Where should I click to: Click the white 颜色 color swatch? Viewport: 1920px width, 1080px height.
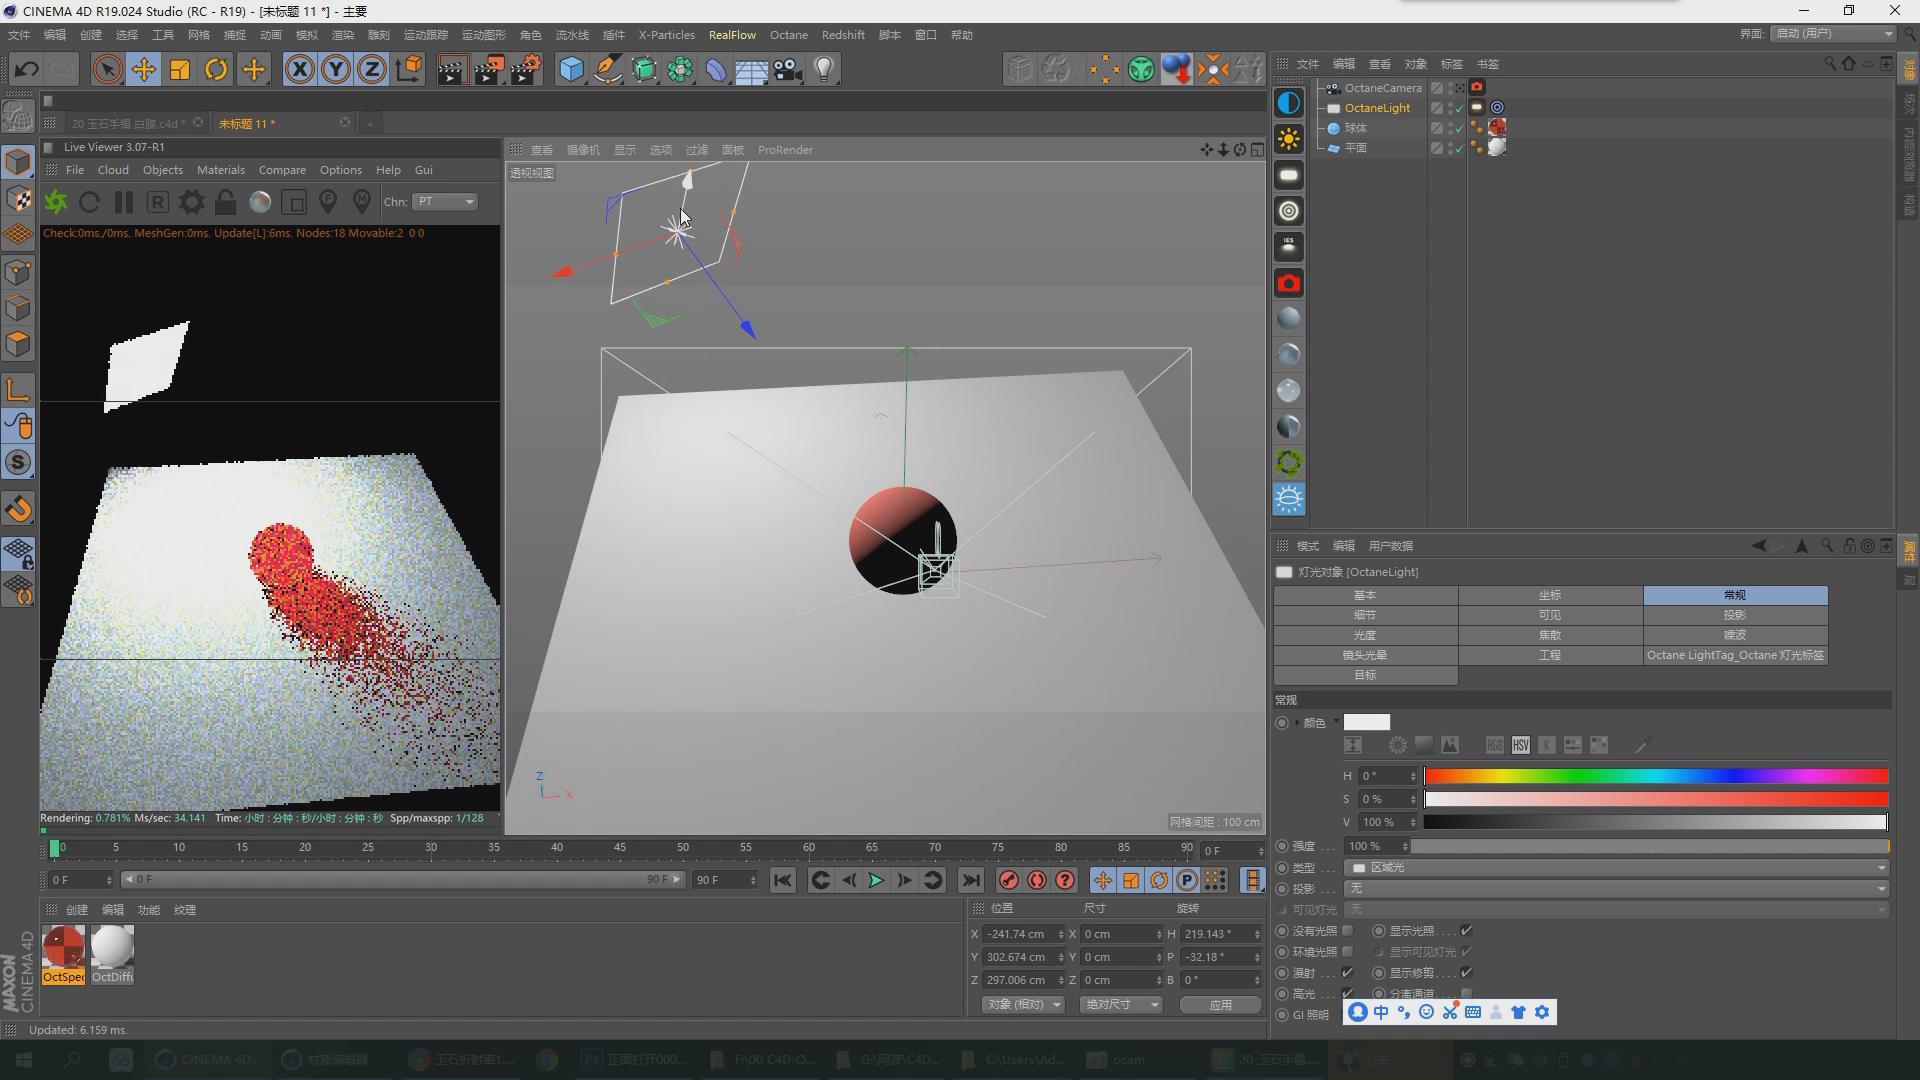(x=1366, y=722)
